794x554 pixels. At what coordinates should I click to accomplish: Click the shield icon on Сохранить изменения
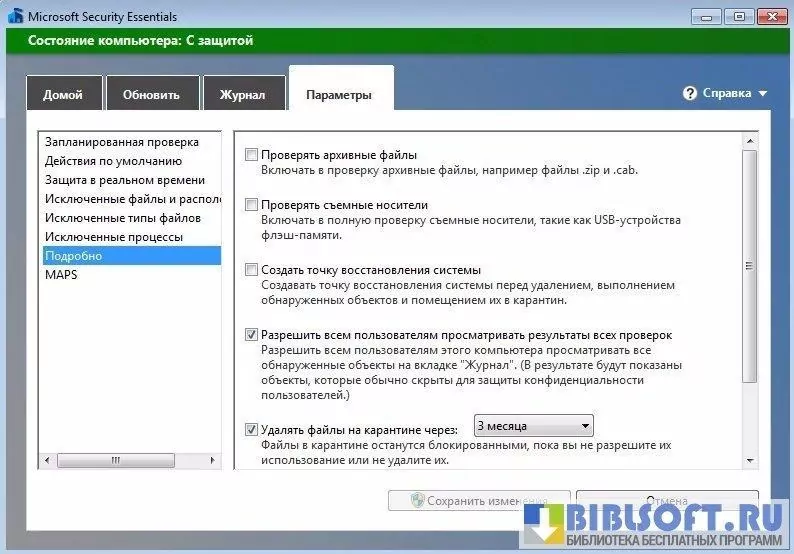pos(418,500)
